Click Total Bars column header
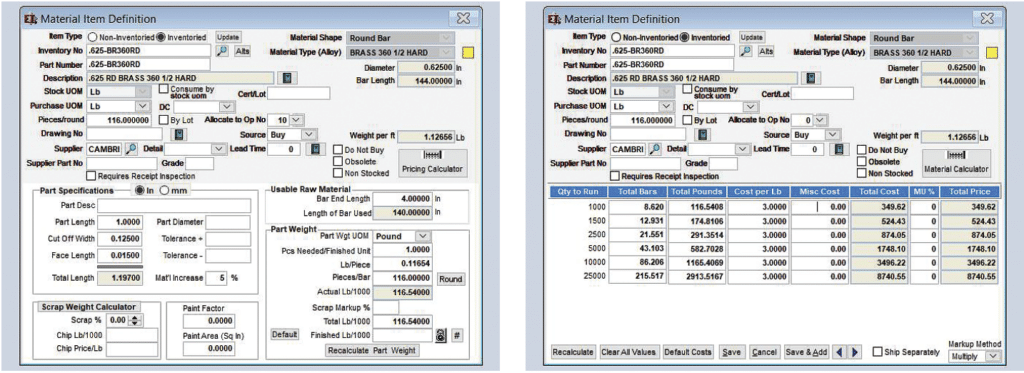 pos(637,192)
